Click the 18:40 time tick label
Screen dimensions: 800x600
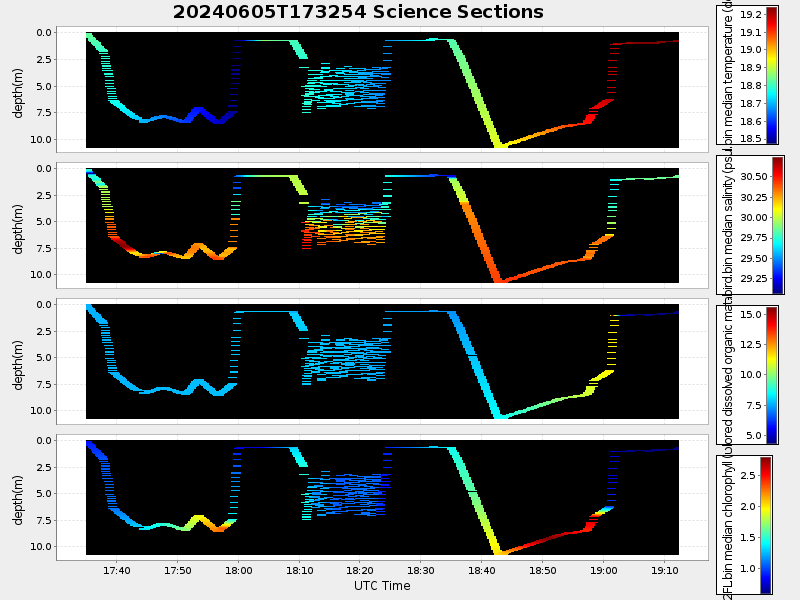482,570
